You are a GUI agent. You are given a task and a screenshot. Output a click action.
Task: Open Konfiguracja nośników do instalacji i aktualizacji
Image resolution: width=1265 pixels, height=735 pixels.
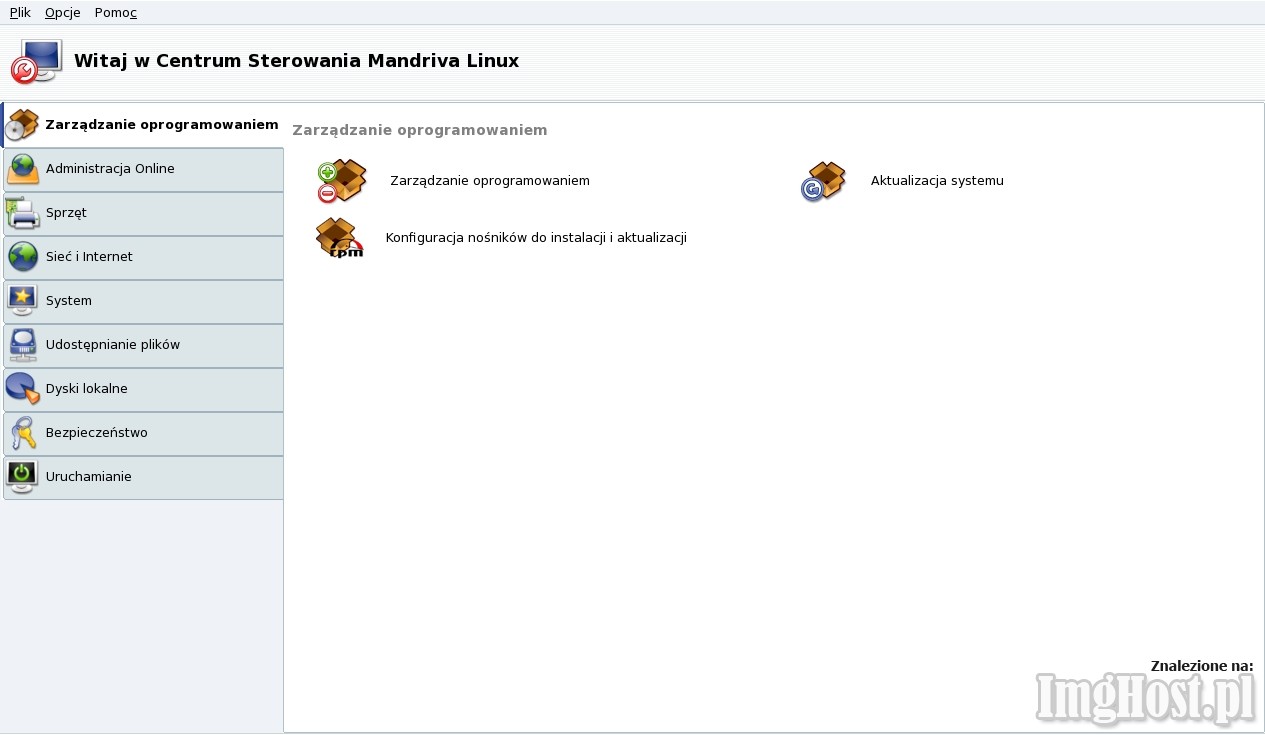(536, 238)
